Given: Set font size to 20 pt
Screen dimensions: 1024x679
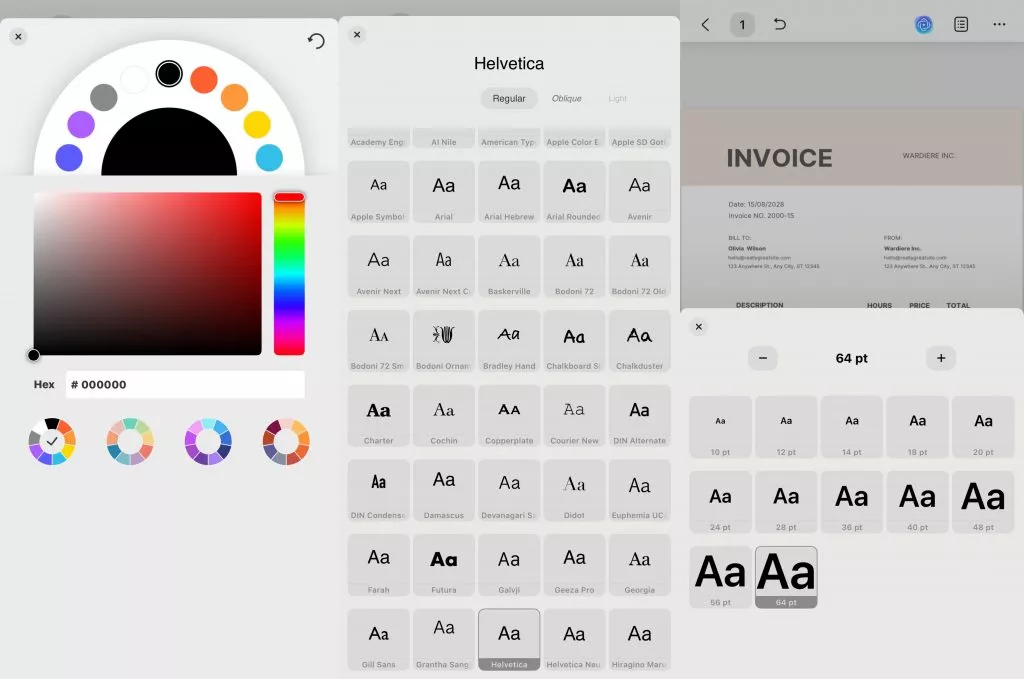Looking at the screenshot, I should point(983,427).
